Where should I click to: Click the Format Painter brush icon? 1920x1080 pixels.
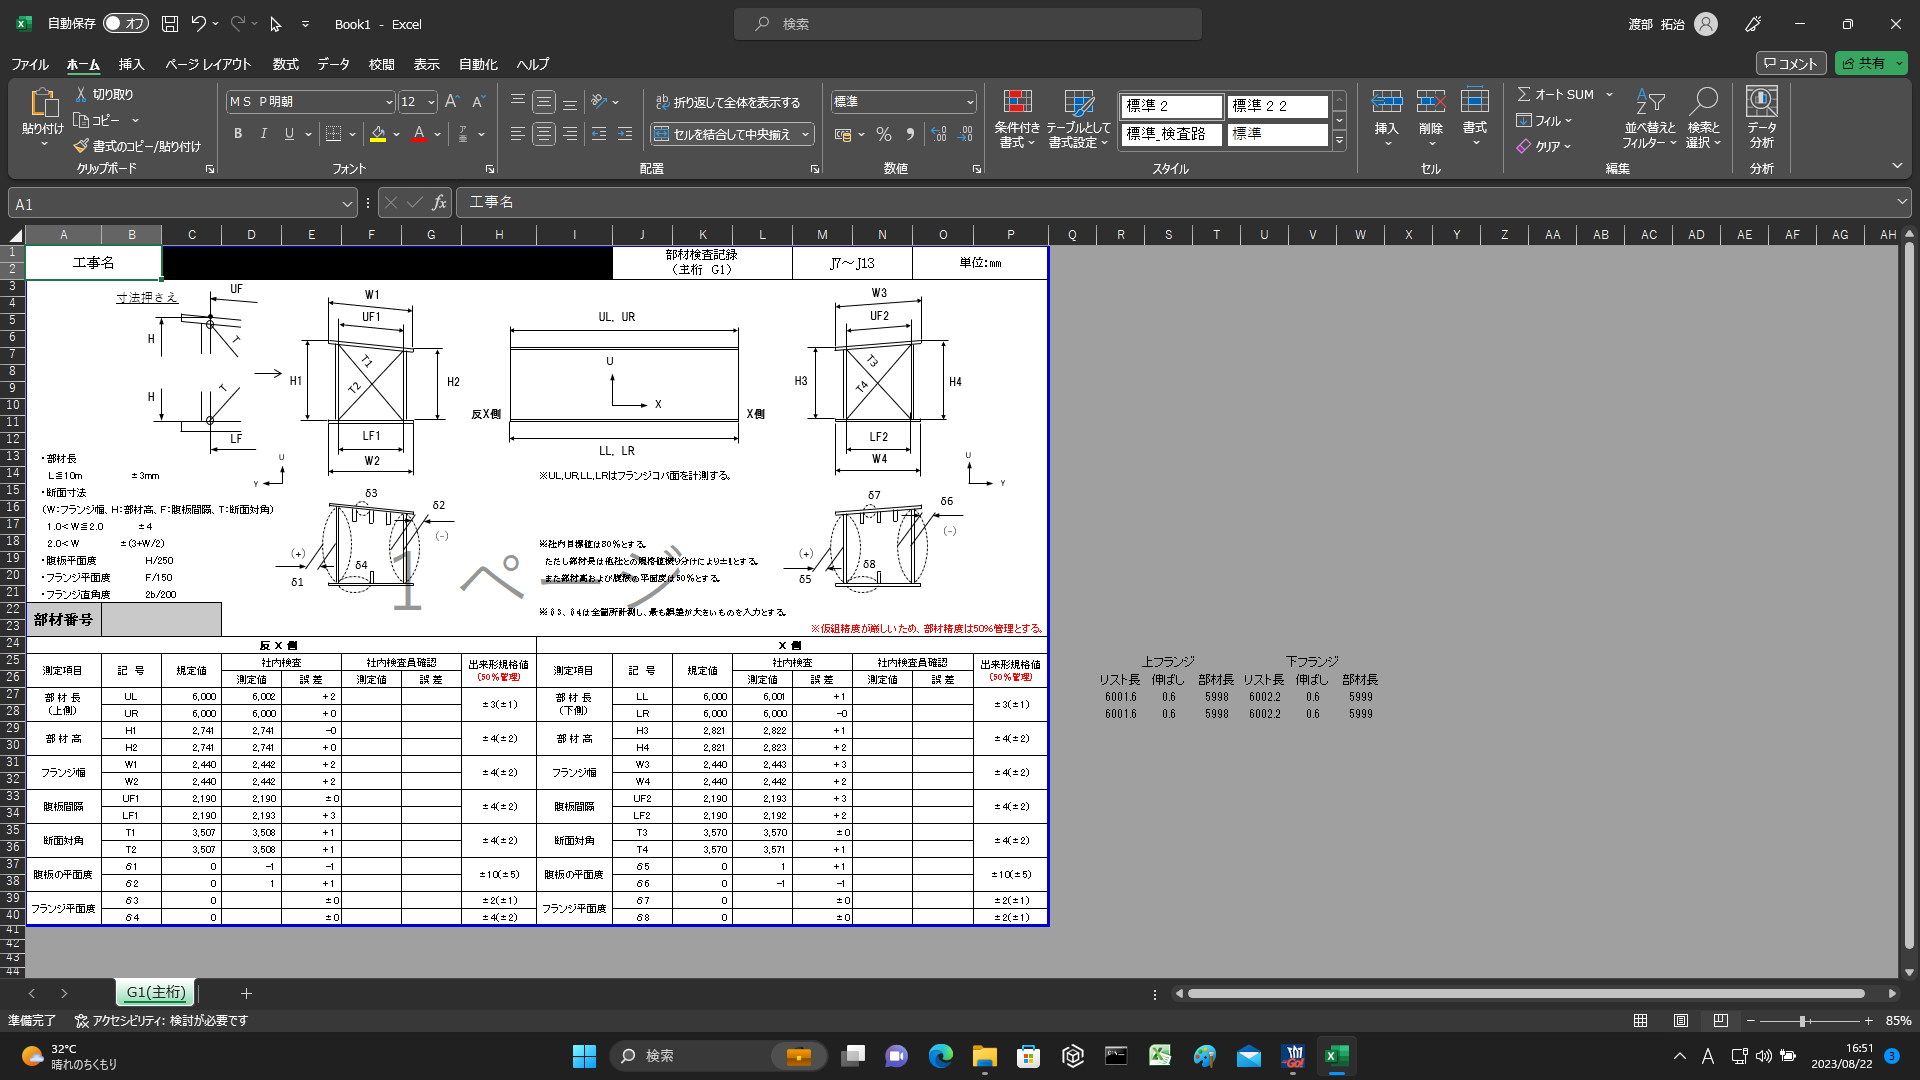(x=81, y=146)
